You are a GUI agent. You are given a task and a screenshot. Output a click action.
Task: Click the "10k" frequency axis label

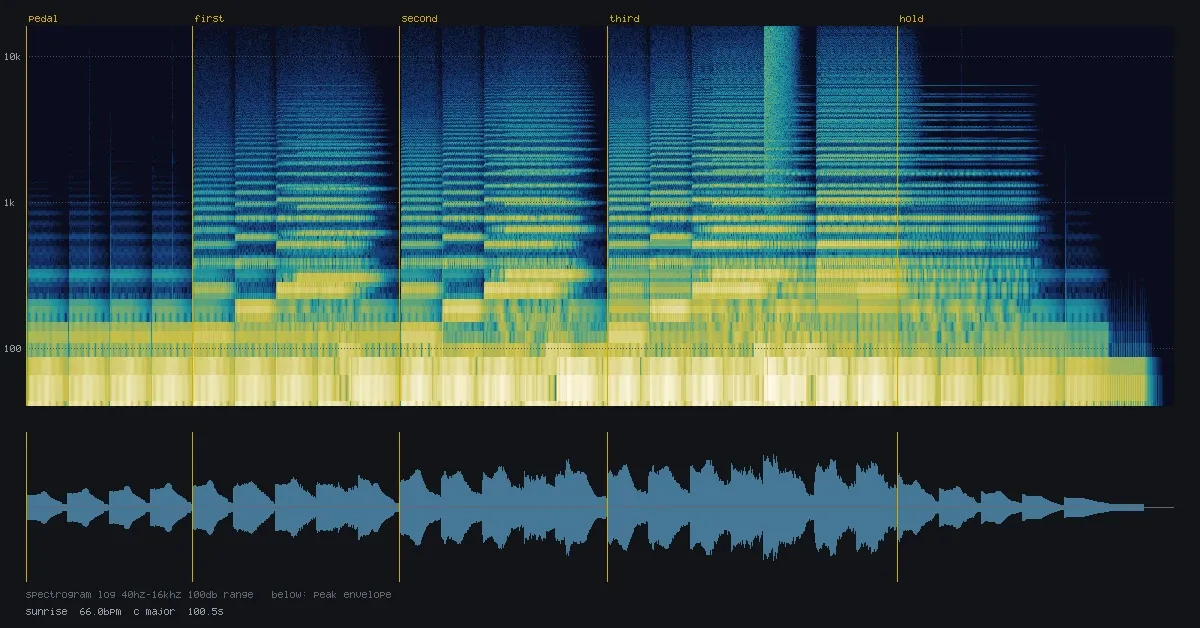(13, 57)
